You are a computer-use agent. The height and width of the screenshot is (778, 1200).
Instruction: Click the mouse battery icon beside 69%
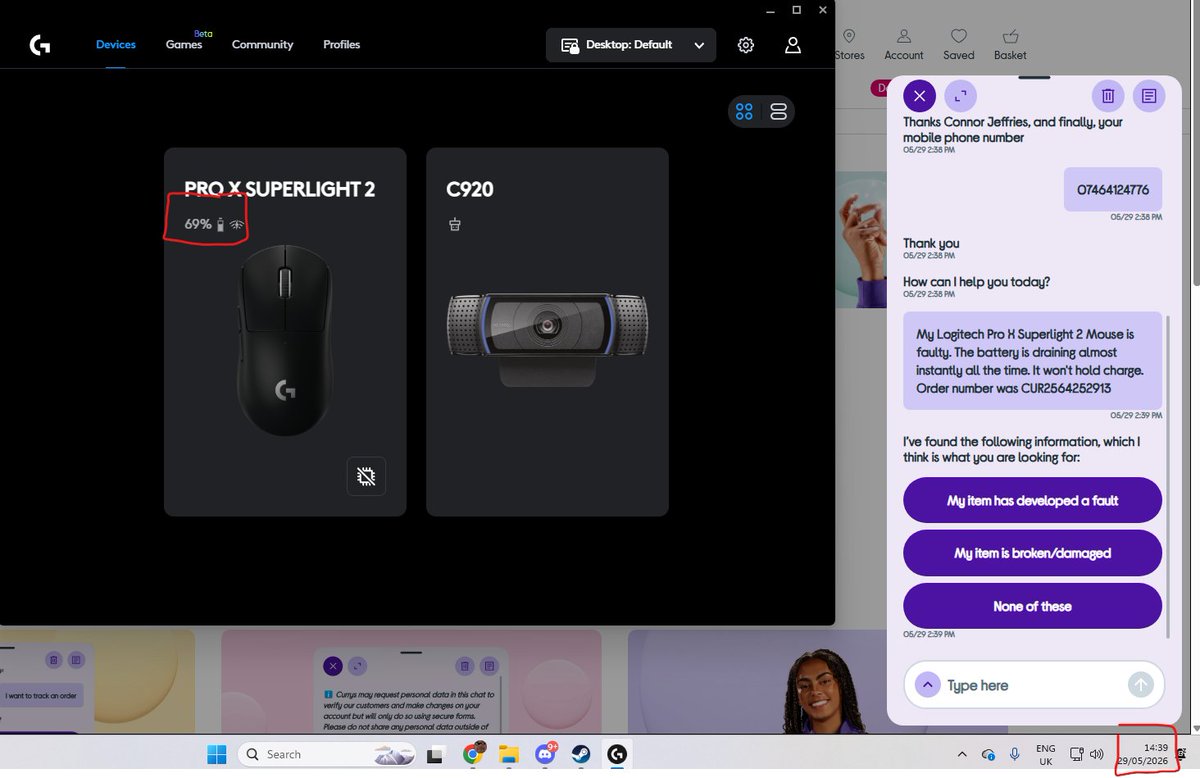click(x=221, y=225)
